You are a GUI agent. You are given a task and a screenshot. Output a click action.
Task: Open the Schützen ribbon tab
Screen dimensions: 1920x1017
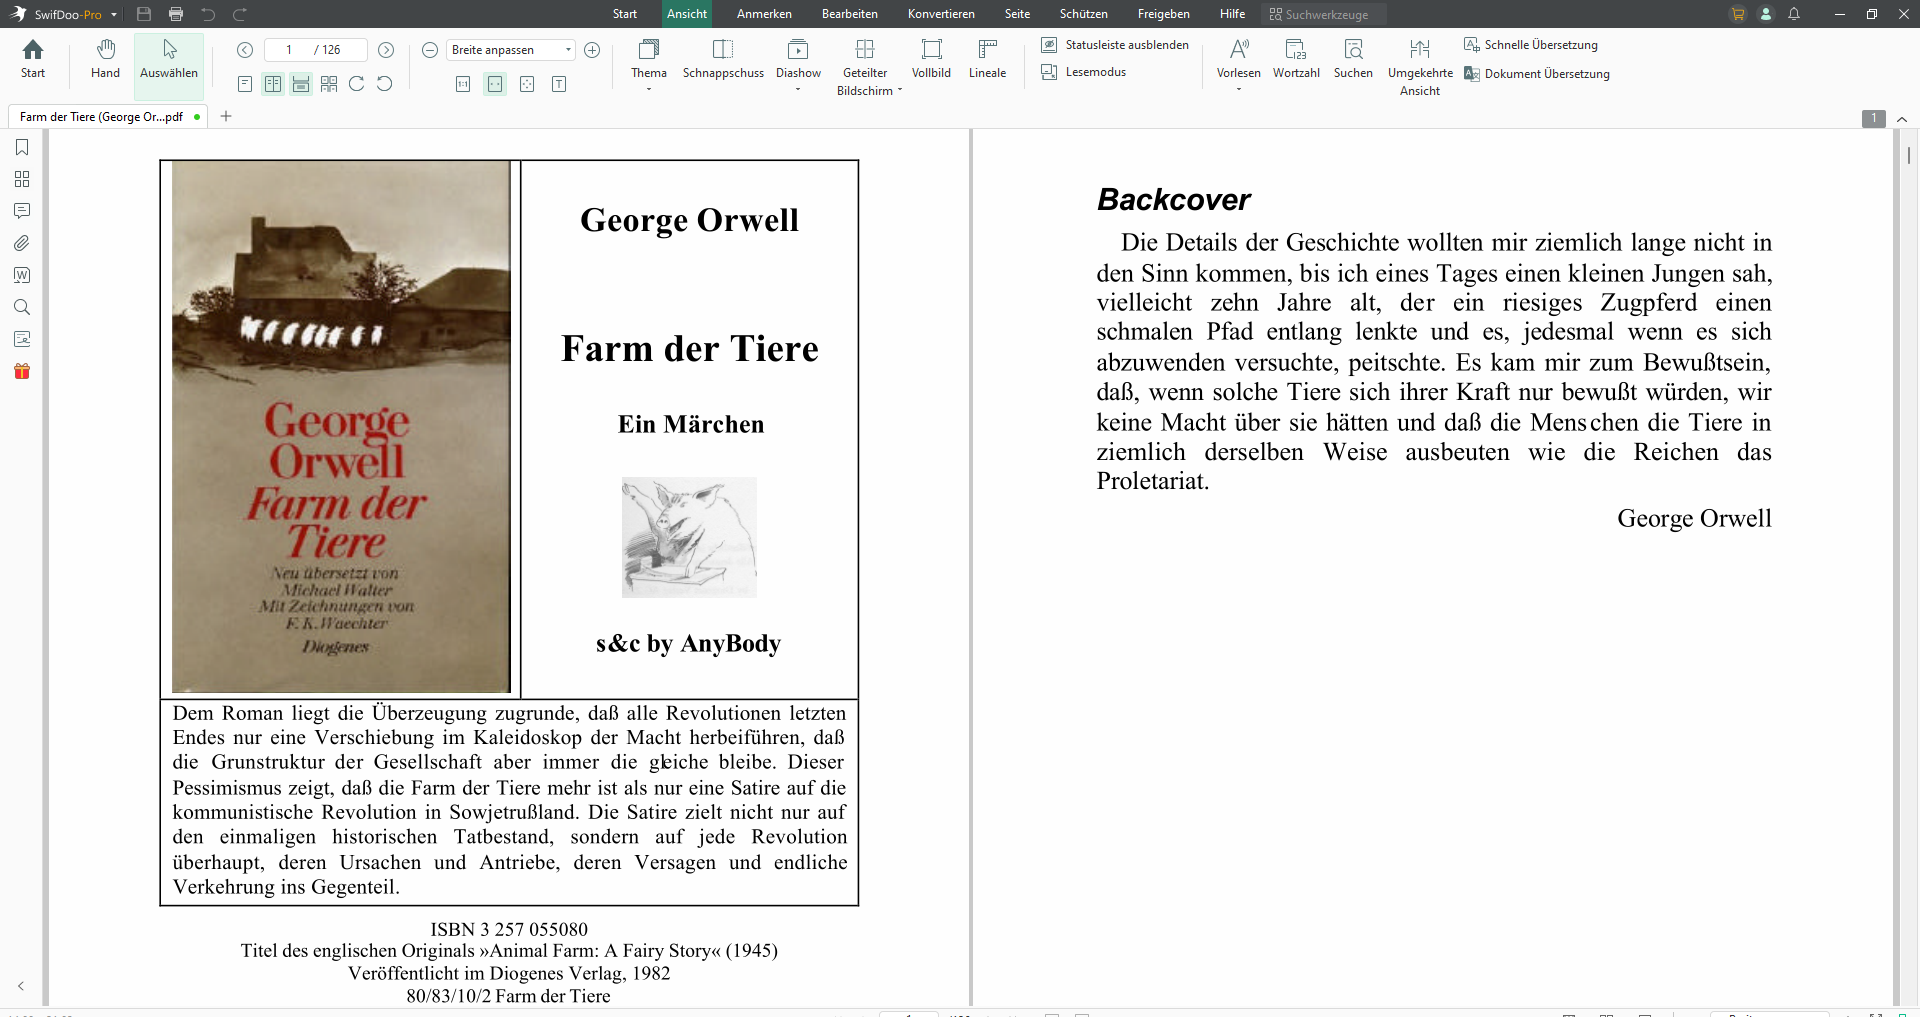1084,14
